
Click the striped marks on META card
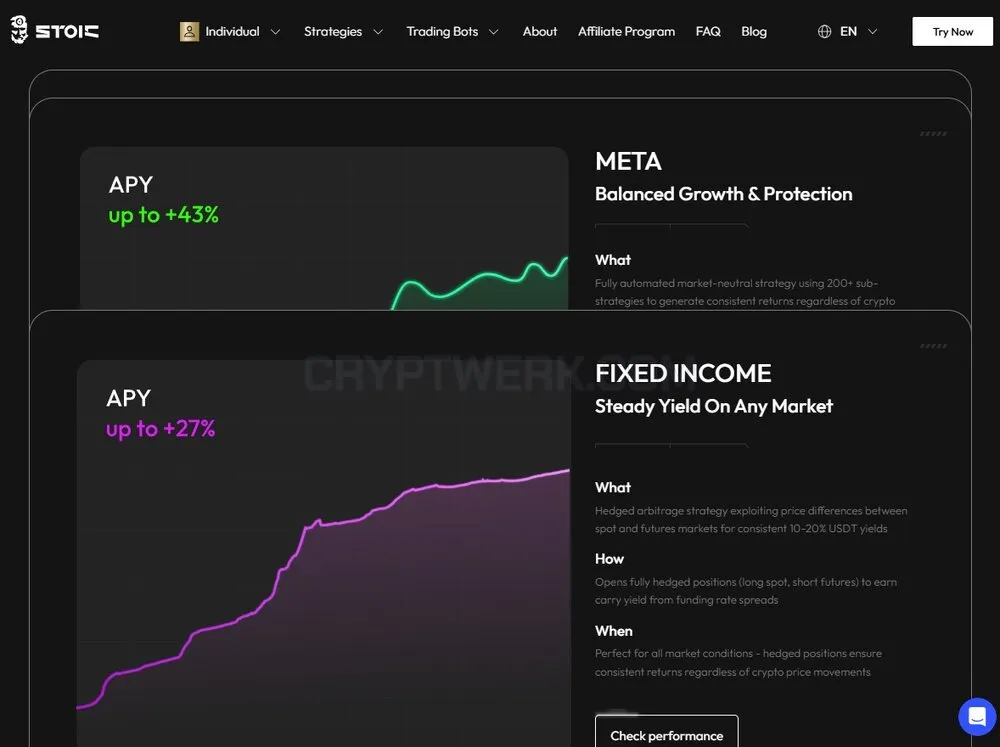[933, 134]
